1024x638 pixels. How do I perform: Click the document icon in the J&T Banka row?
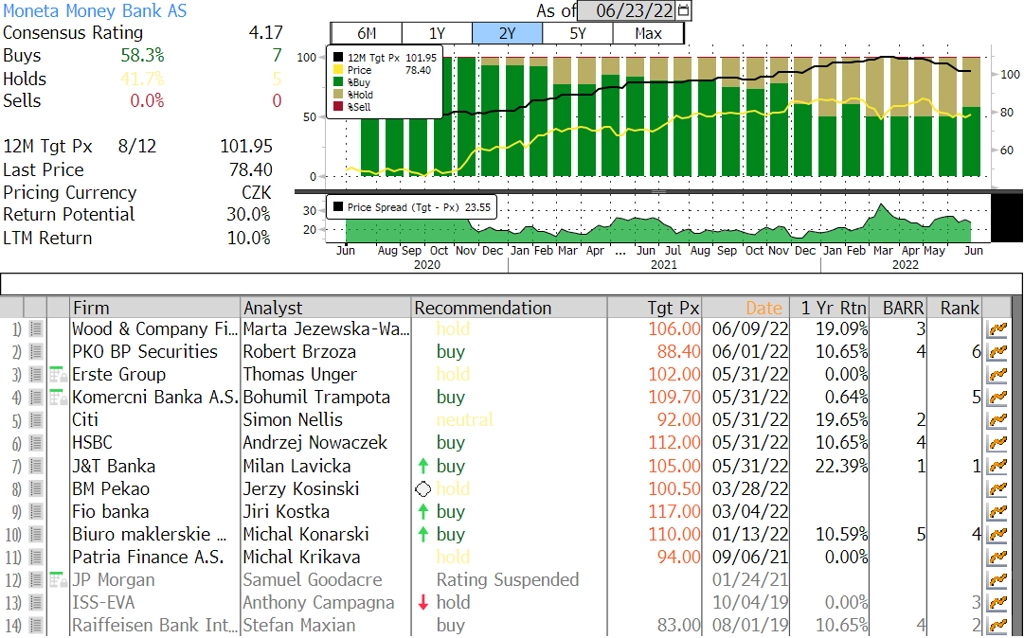point(36,467)
